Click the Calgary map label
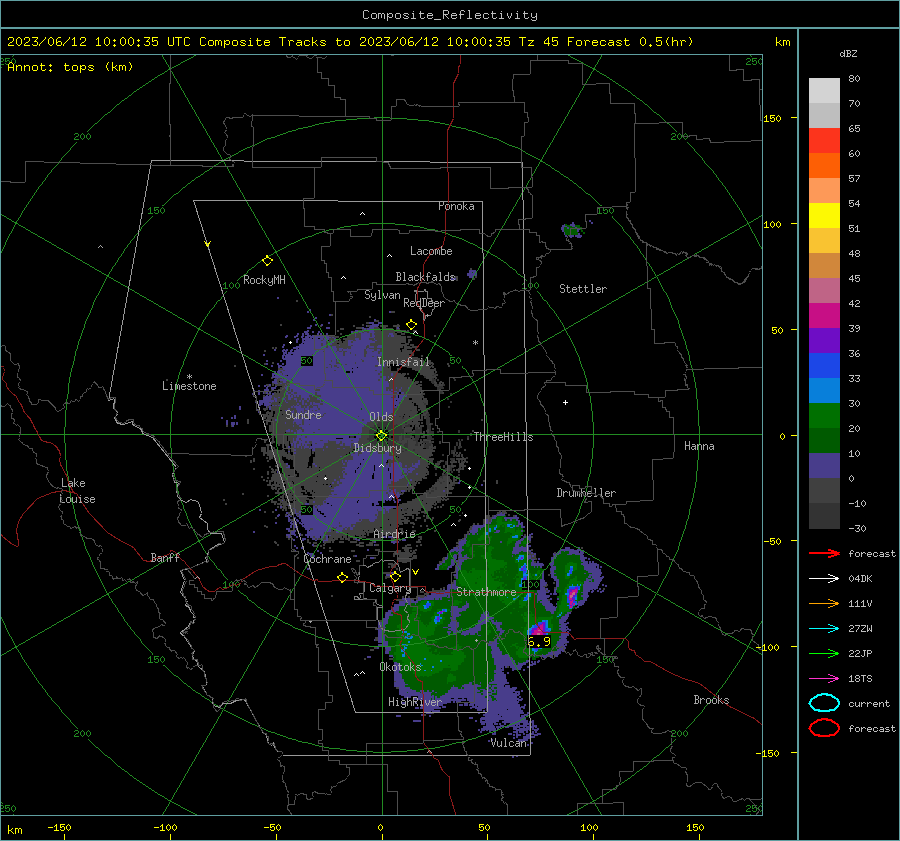Viewport: 900px width, 841px height. pos(390,588)
